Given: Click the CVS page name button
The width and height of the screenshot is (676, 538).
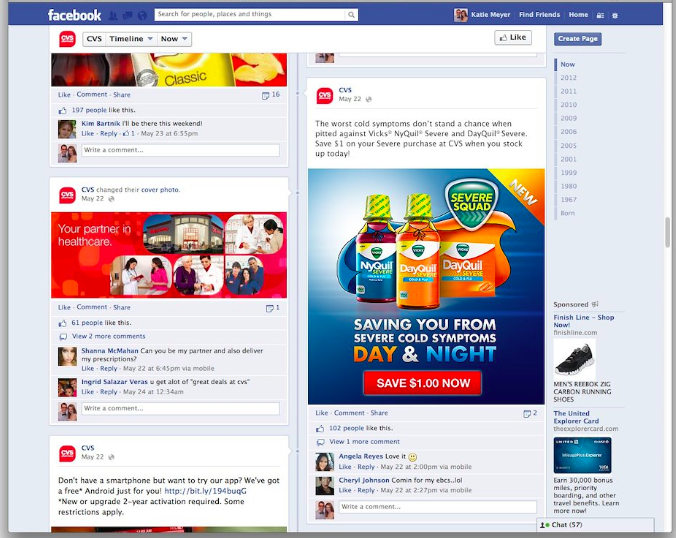Looking at the screenshot, I should point(94,39).
